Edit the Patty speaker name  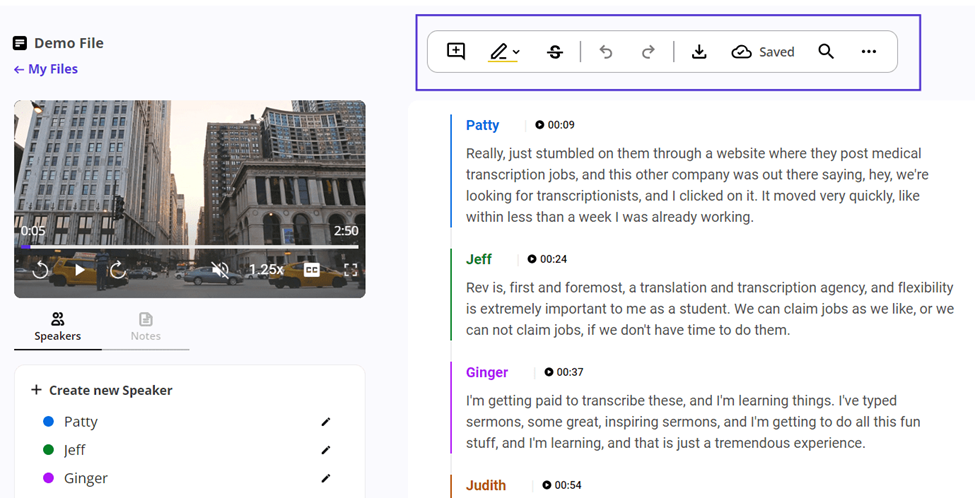pos(326,422)
